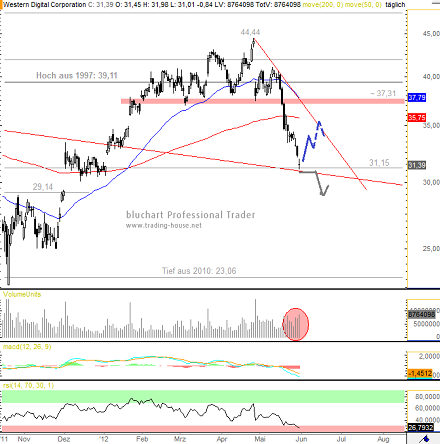Image resolution: width=440 pixels, height=444 pixels.
Task: Click the orange marker left of Western Digital title
Action: (1, 5)
